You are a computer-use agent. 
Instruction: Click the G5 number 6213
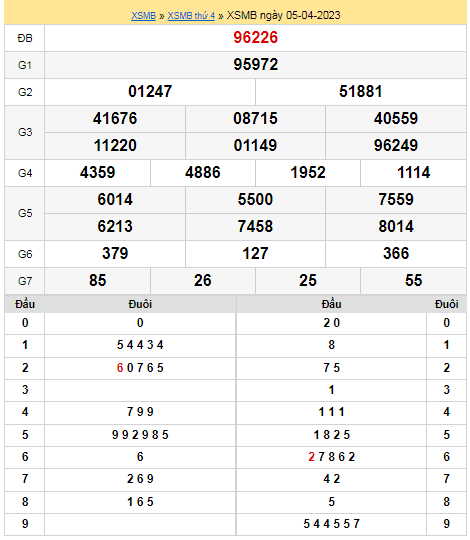click(115, 227)
